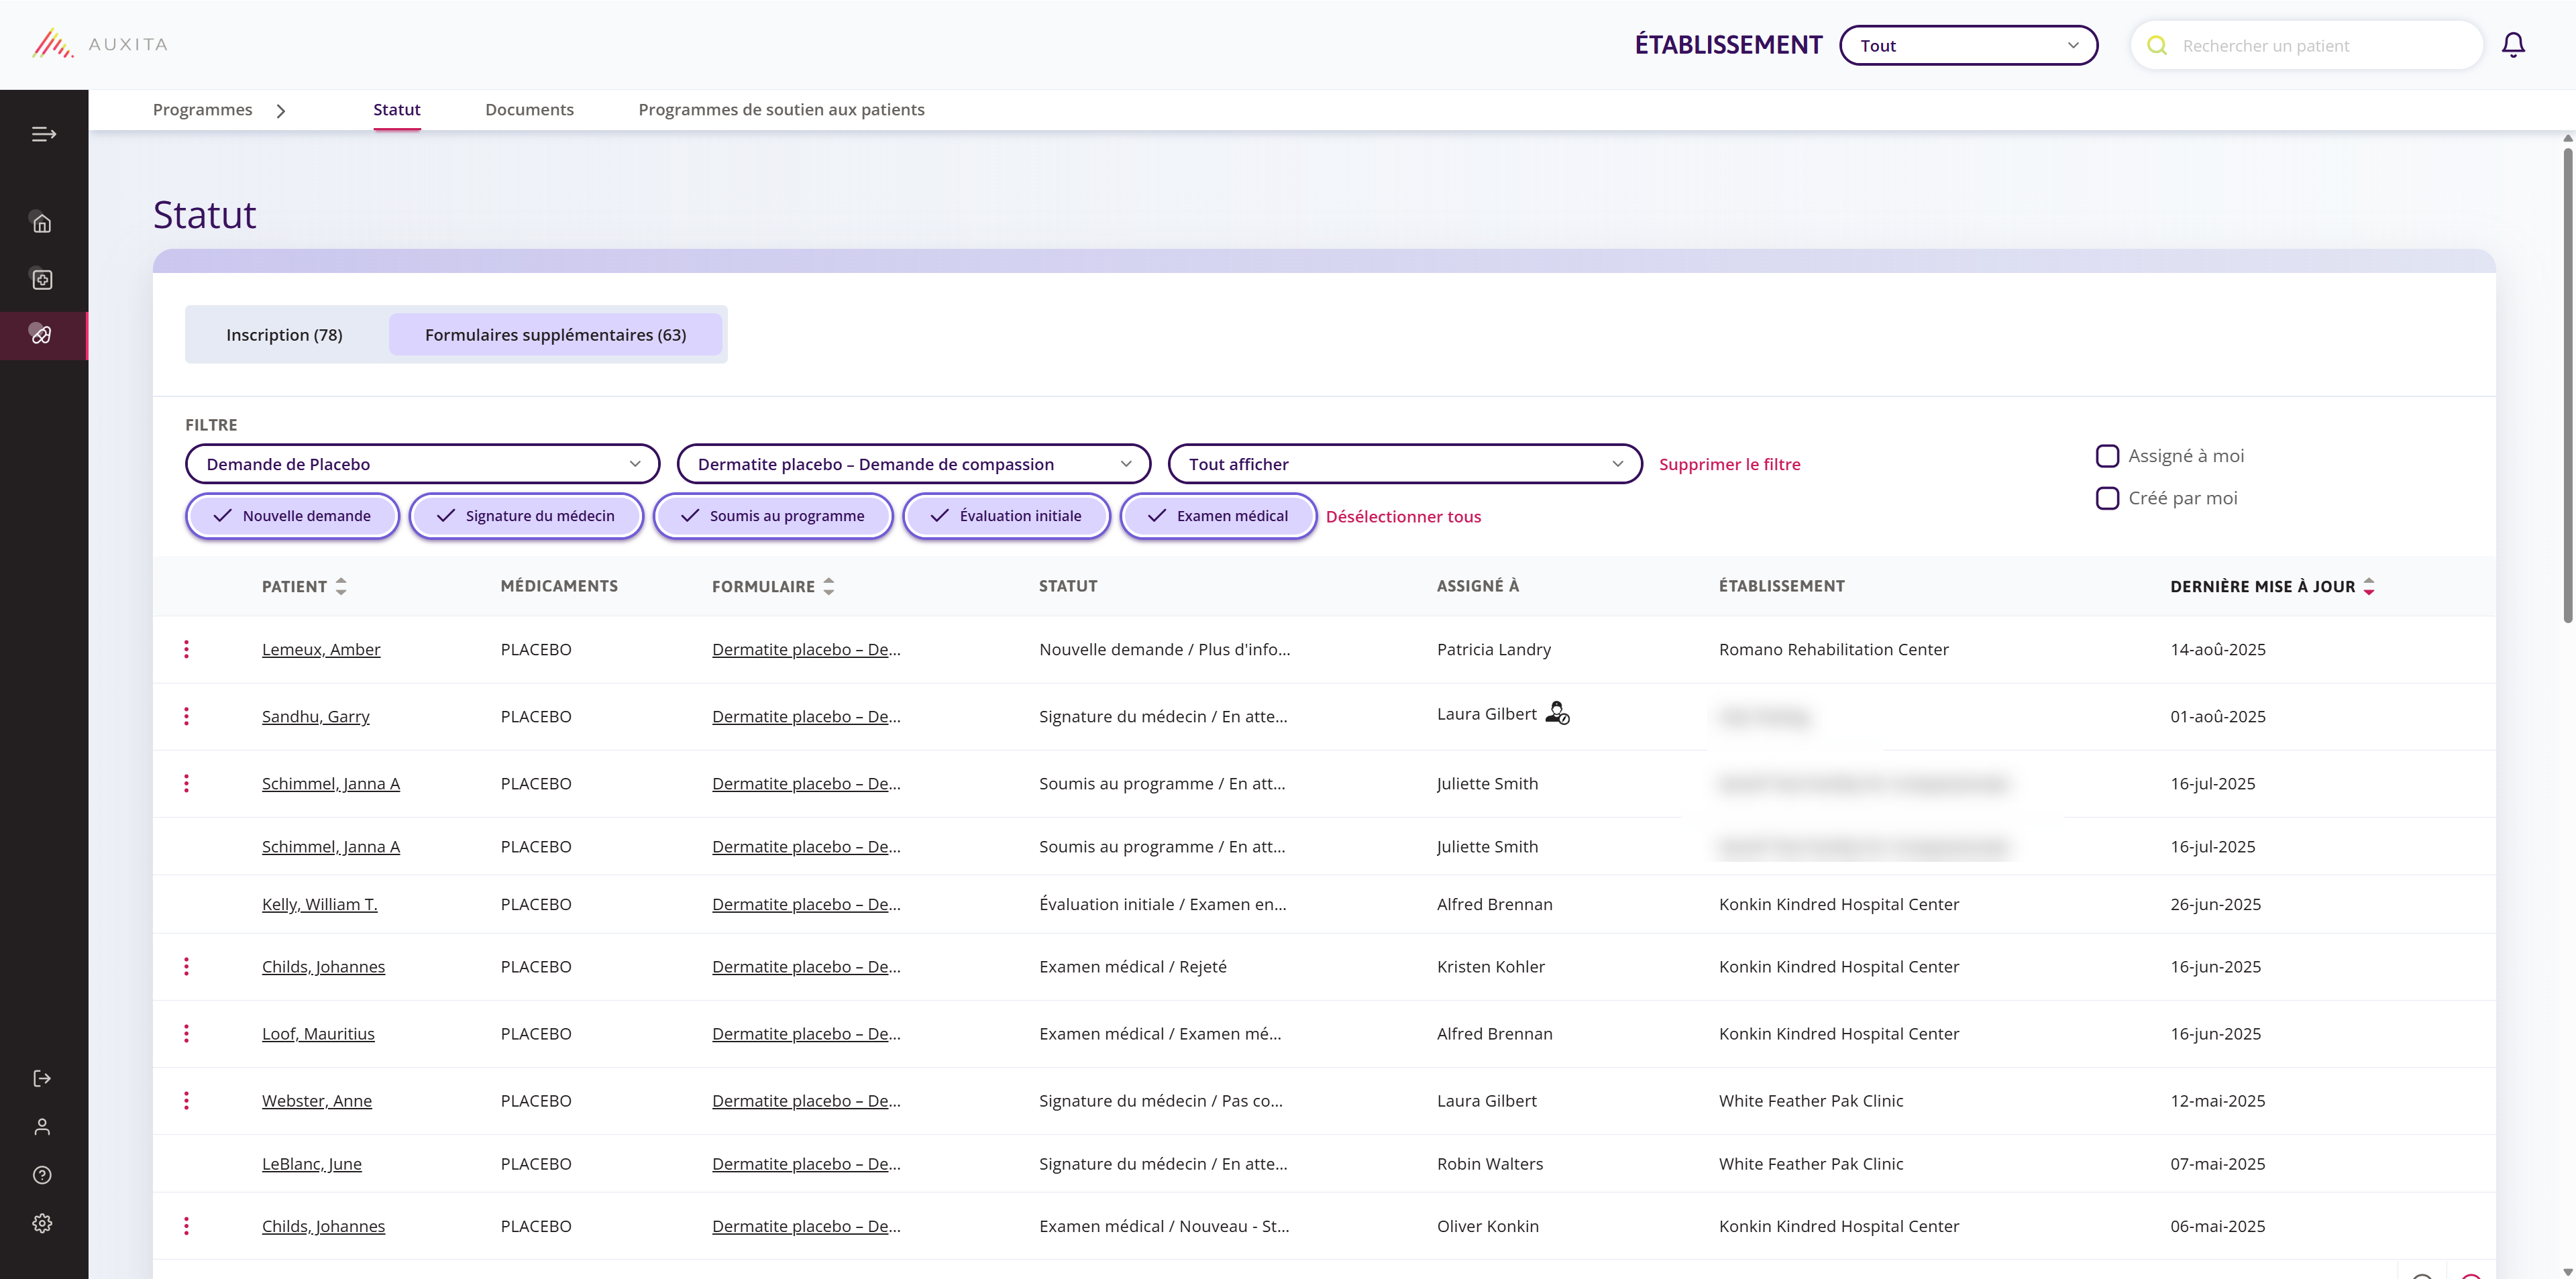Toggle the Examen médical filter chip
Image resolution: width=2576 pixels, height=1279 pixels.
(1218, 516)
